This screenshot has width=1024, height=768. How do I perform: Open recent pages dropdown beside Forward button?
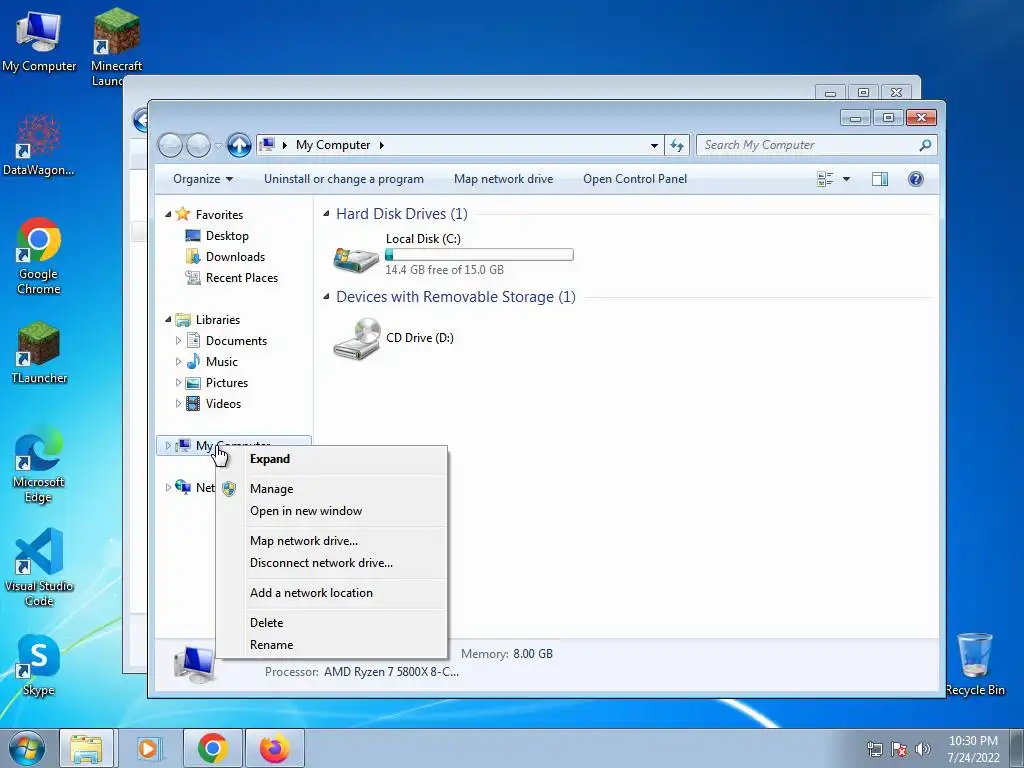click(219, 146)
